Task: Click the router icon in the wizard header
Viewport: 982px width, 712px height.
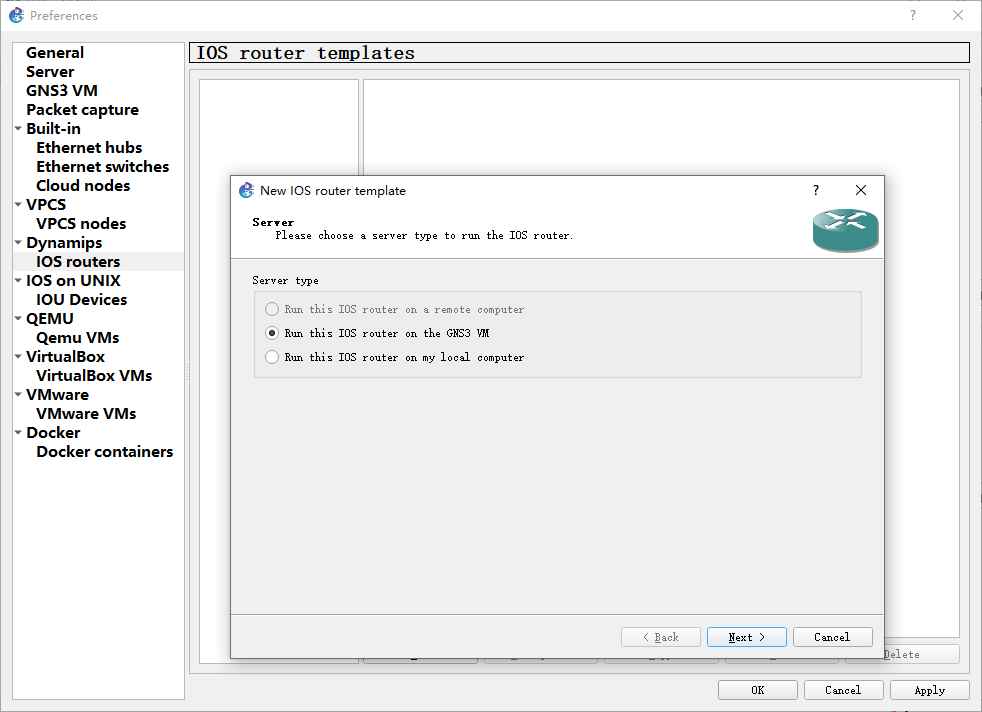Action: (x=845, y=230)
